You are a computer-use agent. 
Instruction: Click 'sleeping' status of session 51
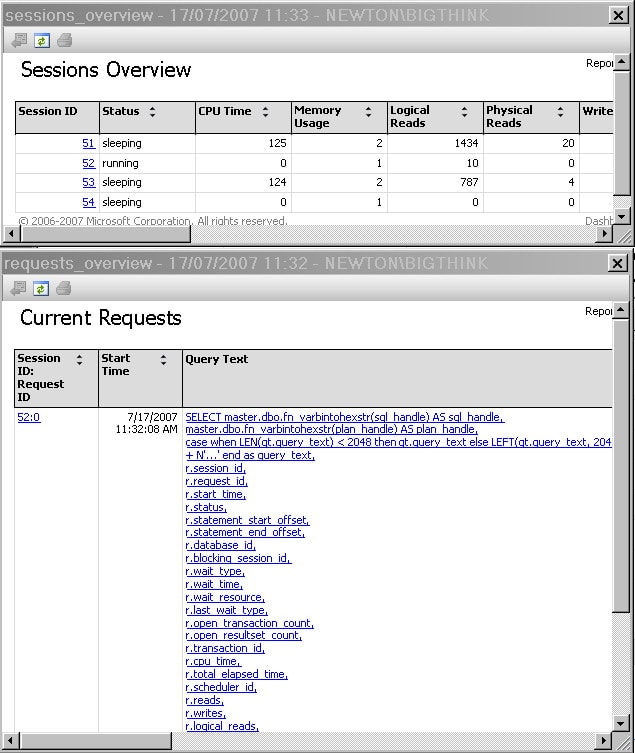click(122, 143)
